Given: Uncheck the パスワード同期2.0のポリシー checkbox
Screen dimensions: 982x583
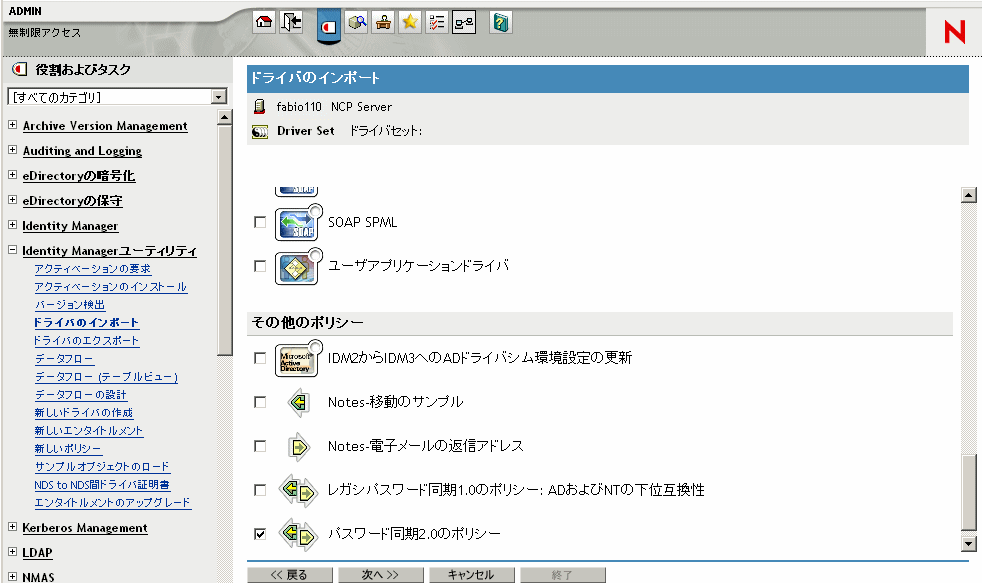Looking at the screenshot, I should (x=260, y=534).
